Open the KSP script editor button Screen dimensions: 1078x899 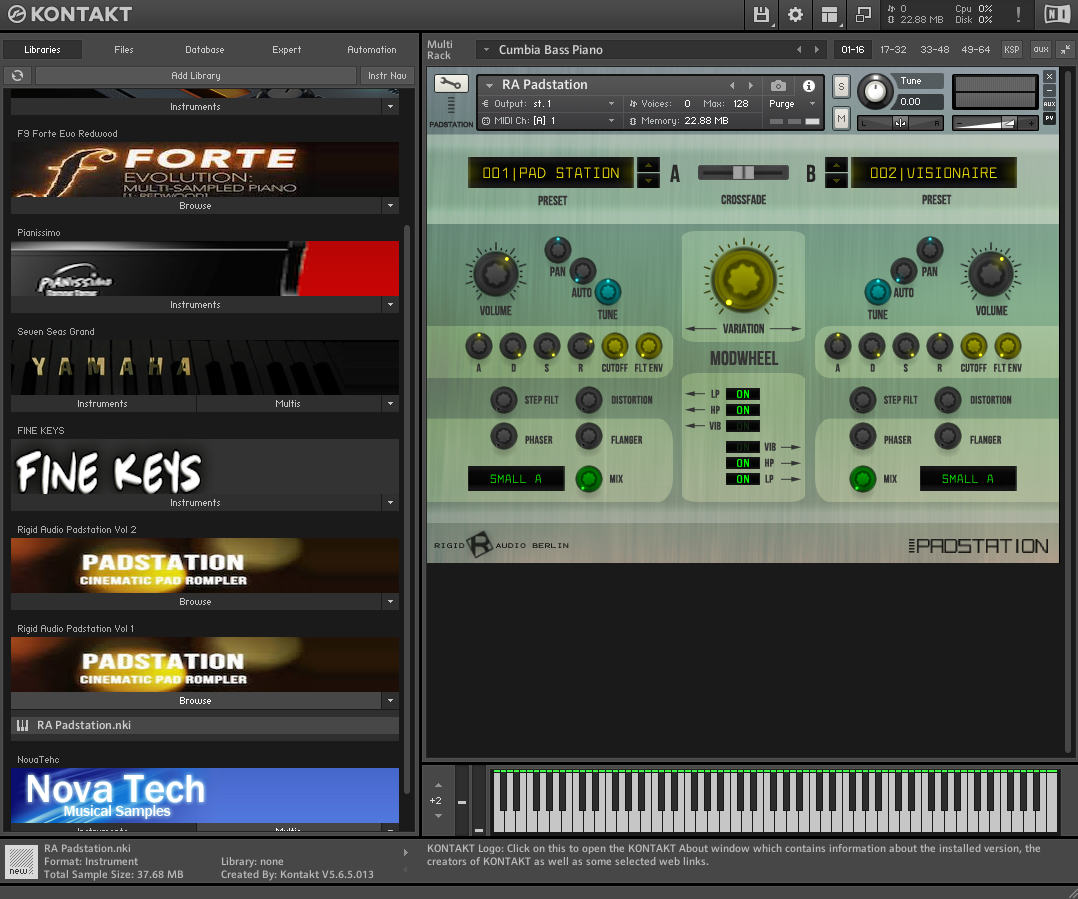pos(1011,49)
